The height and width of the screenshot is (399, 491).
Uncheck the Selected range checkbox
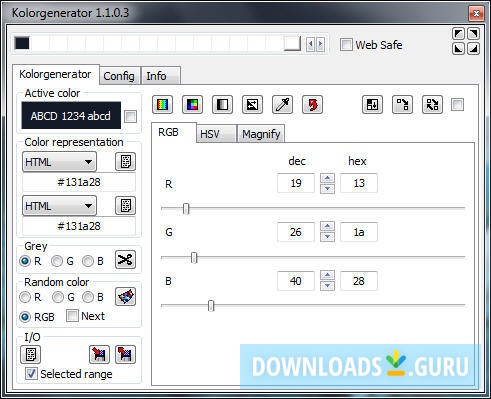[x=31, y=374]
